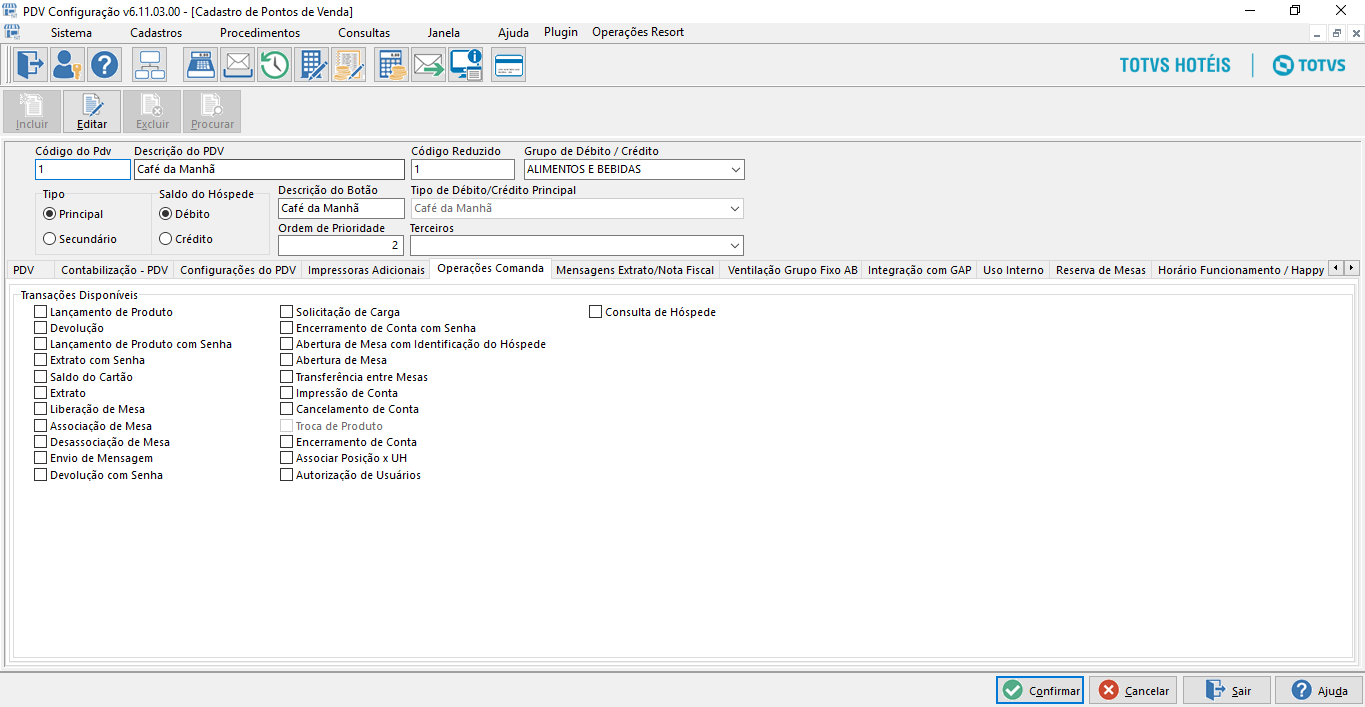The height and width of the screenshot is (707, 1365).
Task: Select the Secundário radio button
Action: click(49, 239)
